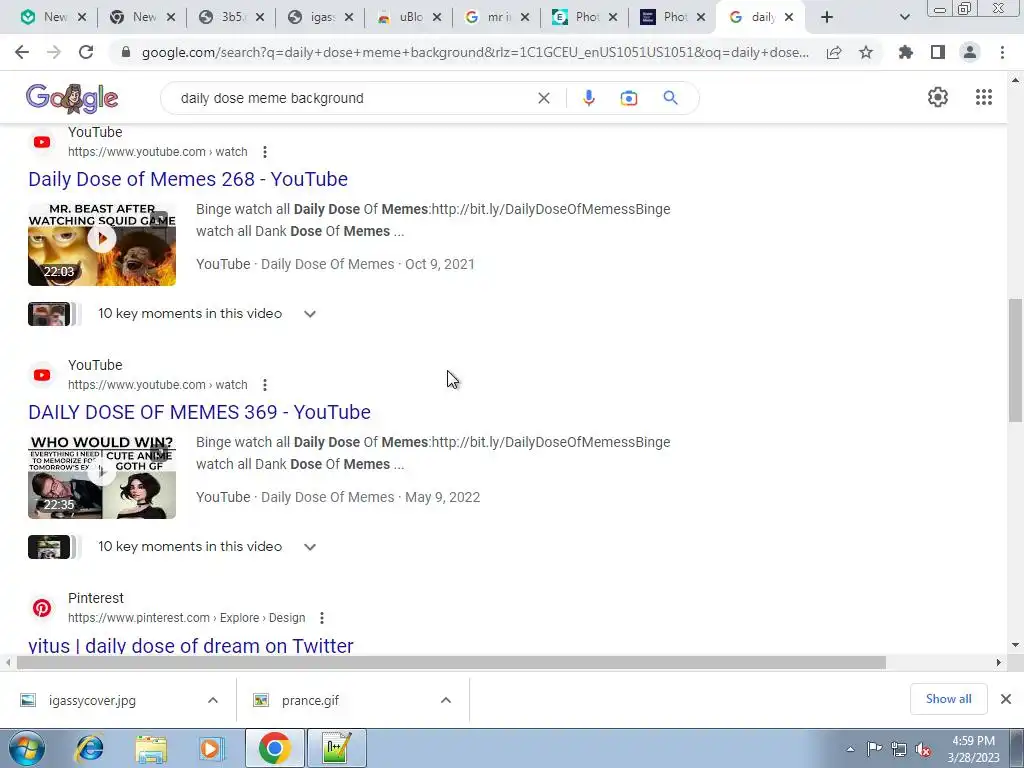This screenshot has height=768, width=1024.
Task: Click the Windows Start button
Action: click(x=27, y=748)
